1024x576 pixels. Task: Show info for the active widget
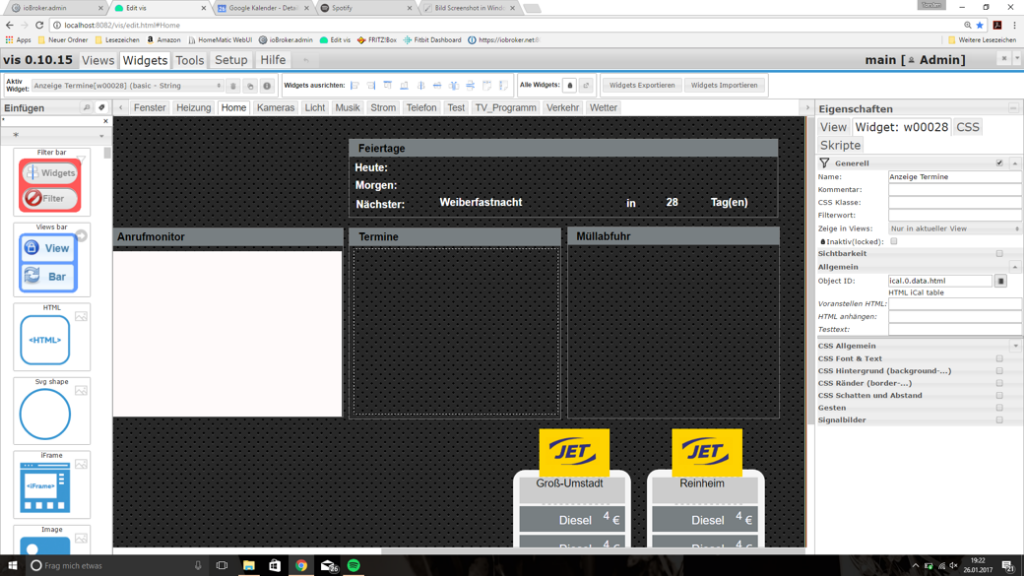[x=267, y=86]
